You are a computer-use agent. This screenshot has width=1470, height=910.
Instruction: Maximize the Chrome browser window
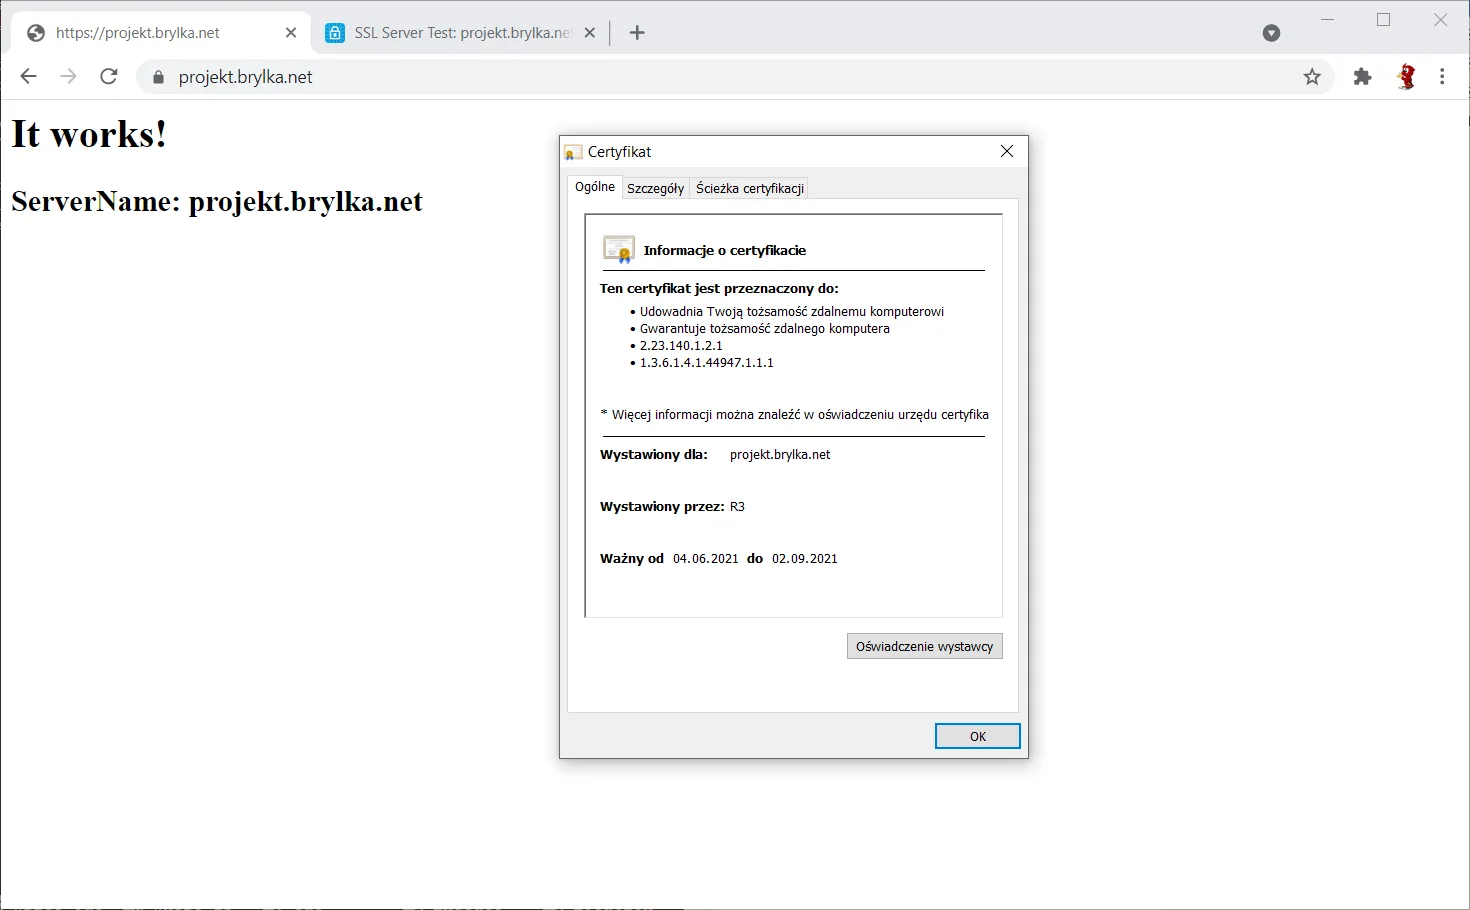click(1384, 20)
